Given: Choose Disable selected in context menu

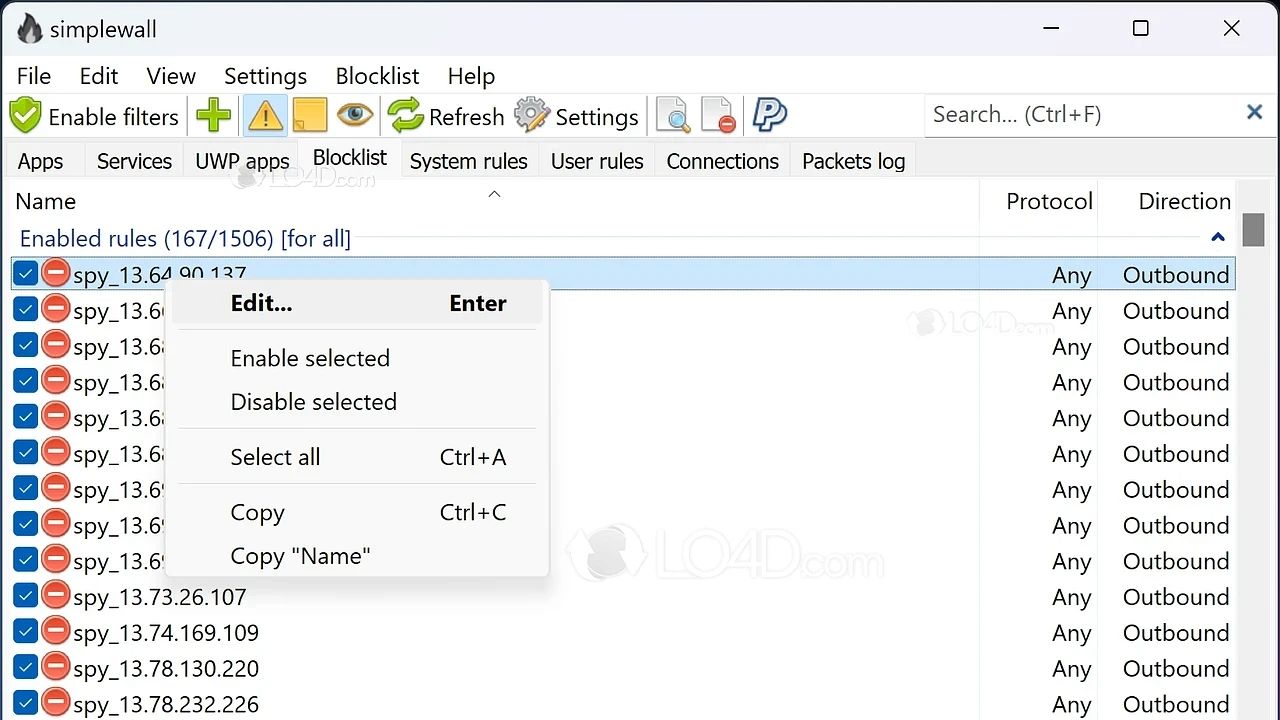Looking at the screenshot, I should 358,401.
